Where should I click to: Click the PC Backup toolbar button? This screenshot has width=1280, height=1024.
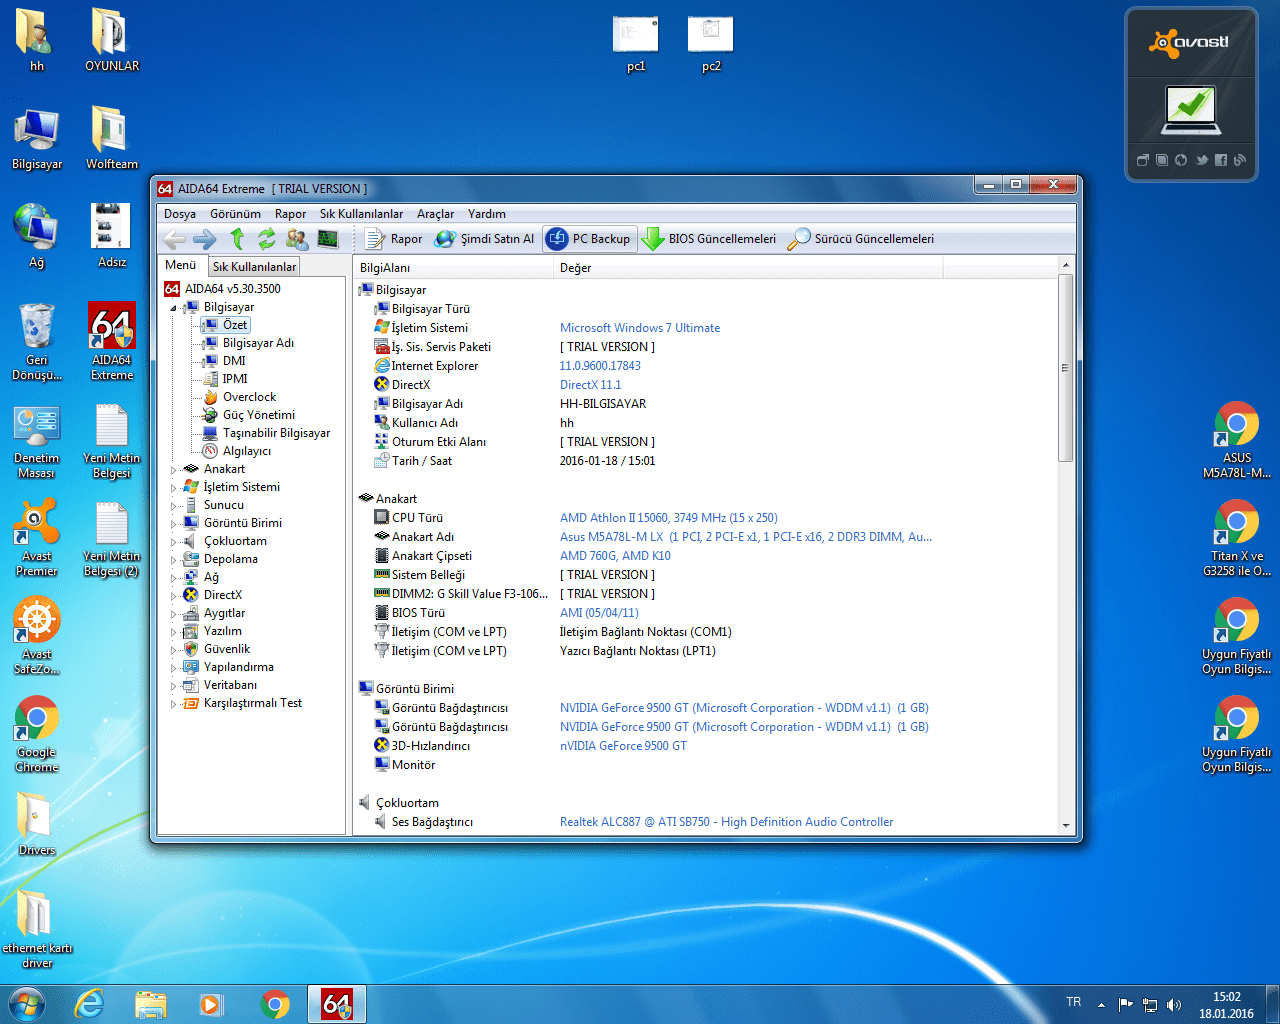tap(590, 239)
